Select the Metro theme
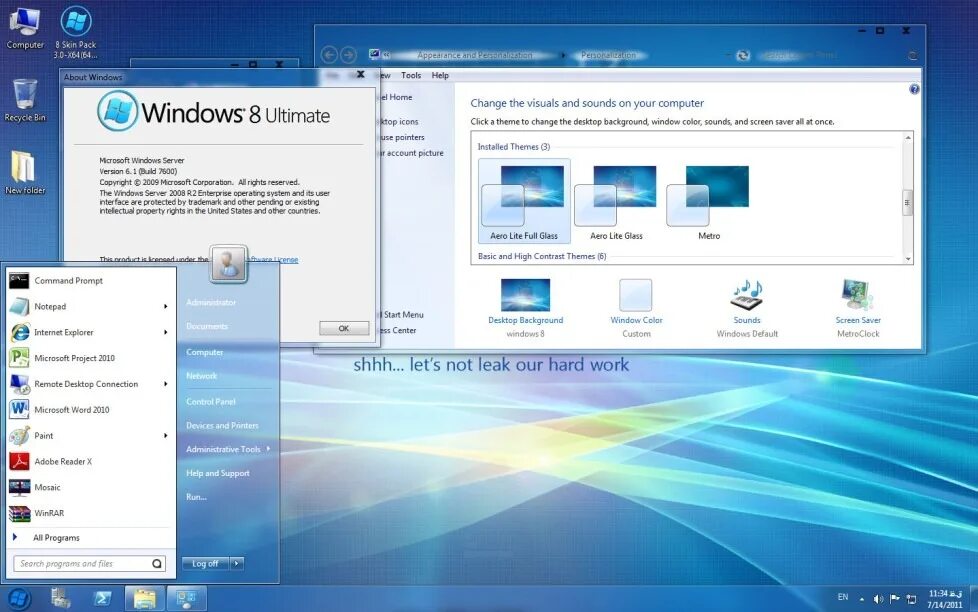This screenshot has height=612, width=978. click(709, 201)
